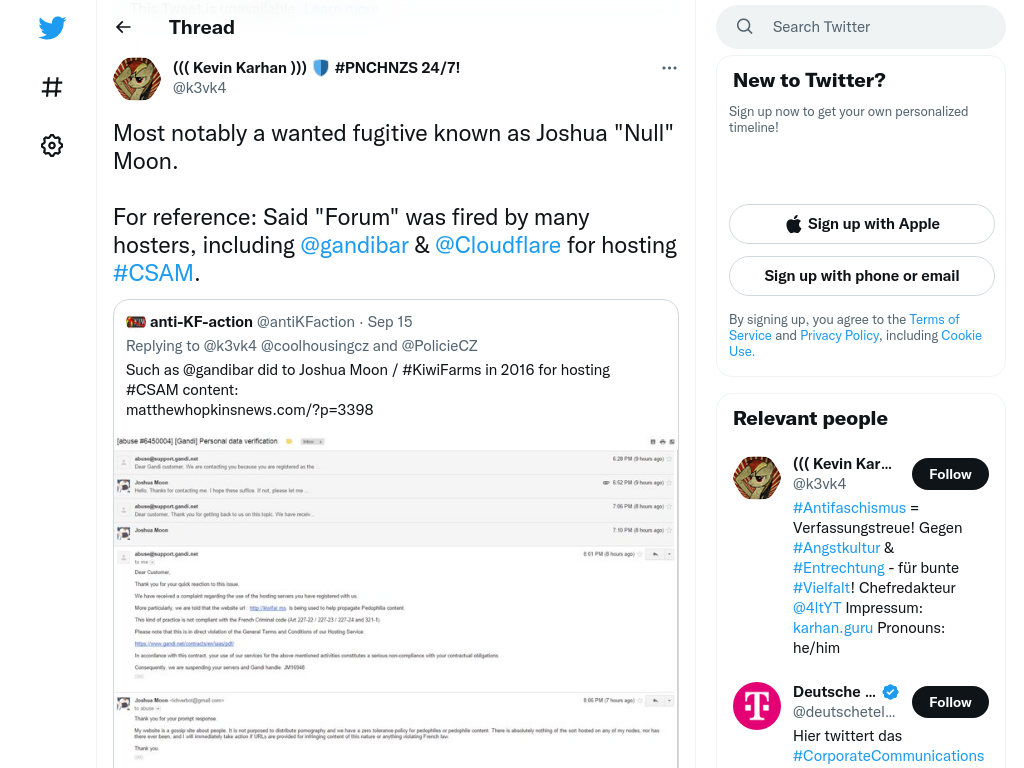Follow the Deutsche Telekom account

click(950, 702)
